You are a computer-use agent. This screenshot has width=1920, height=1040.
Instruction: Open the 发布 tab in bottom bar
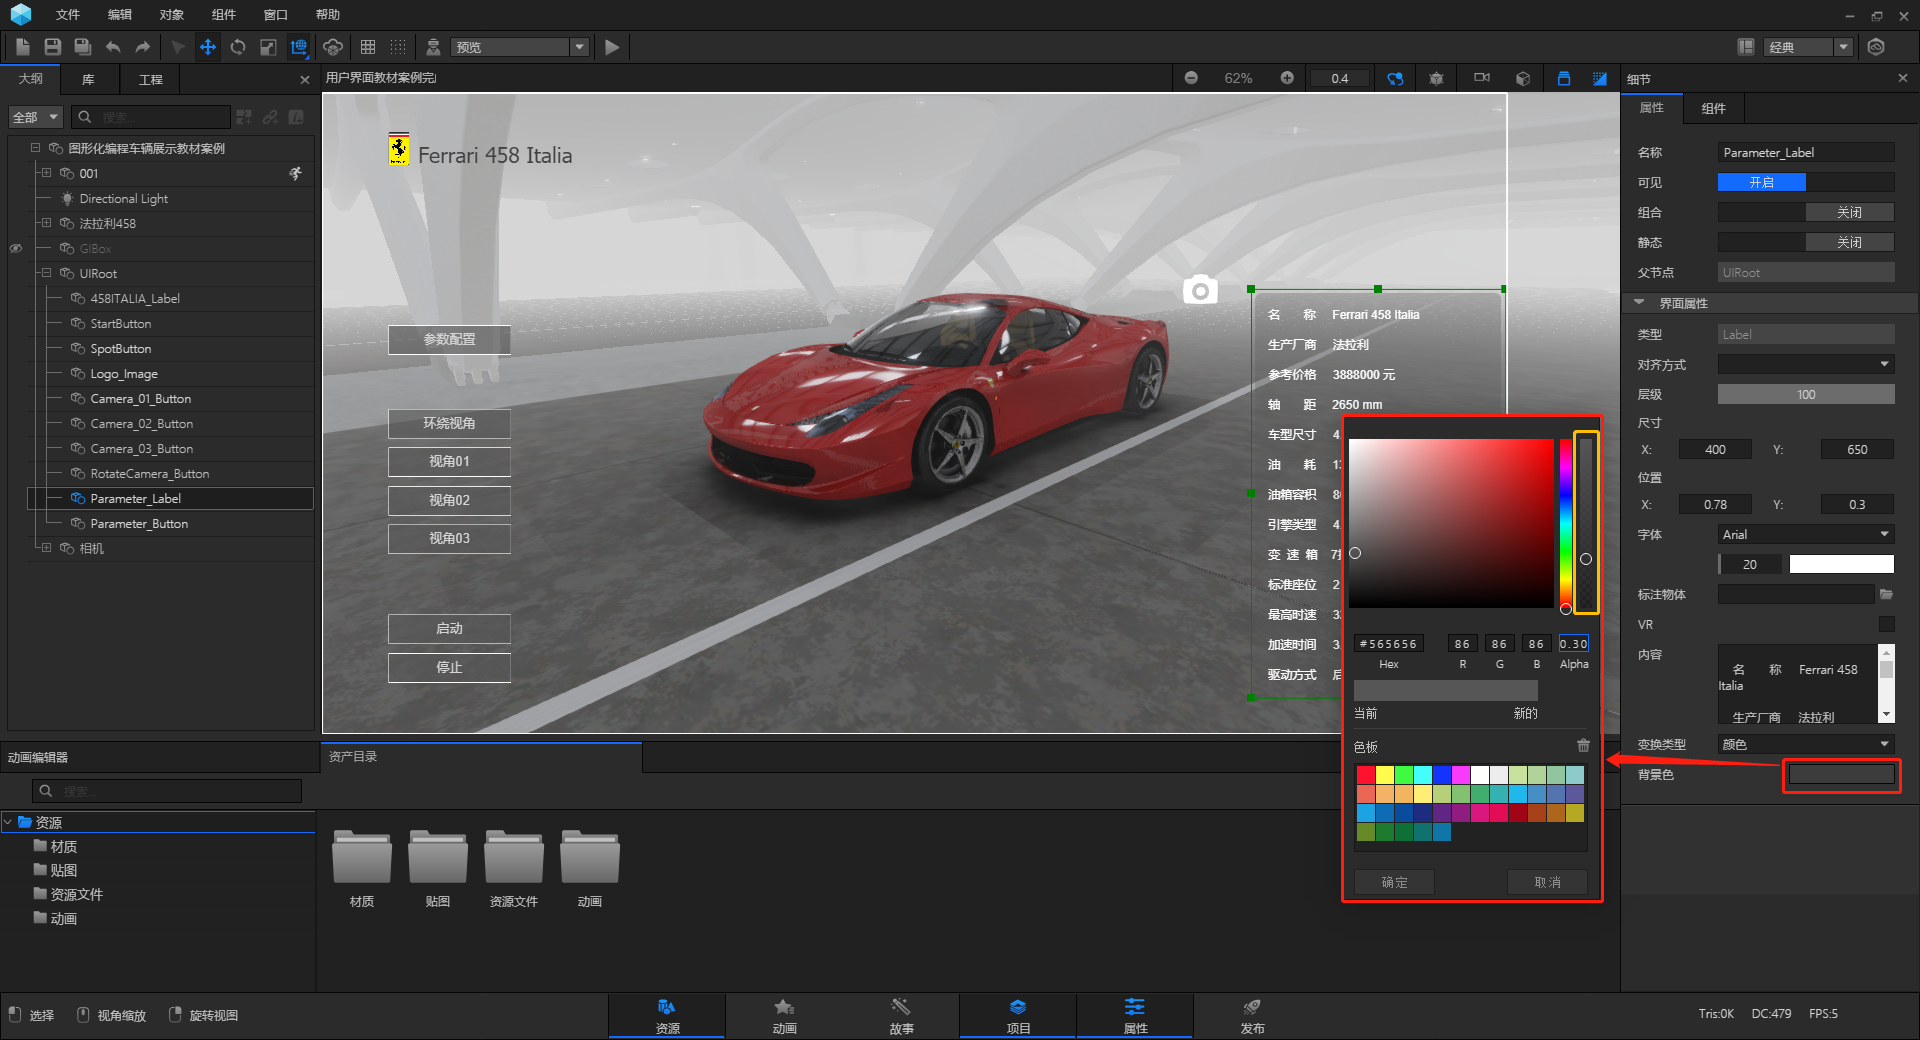1252,1015
